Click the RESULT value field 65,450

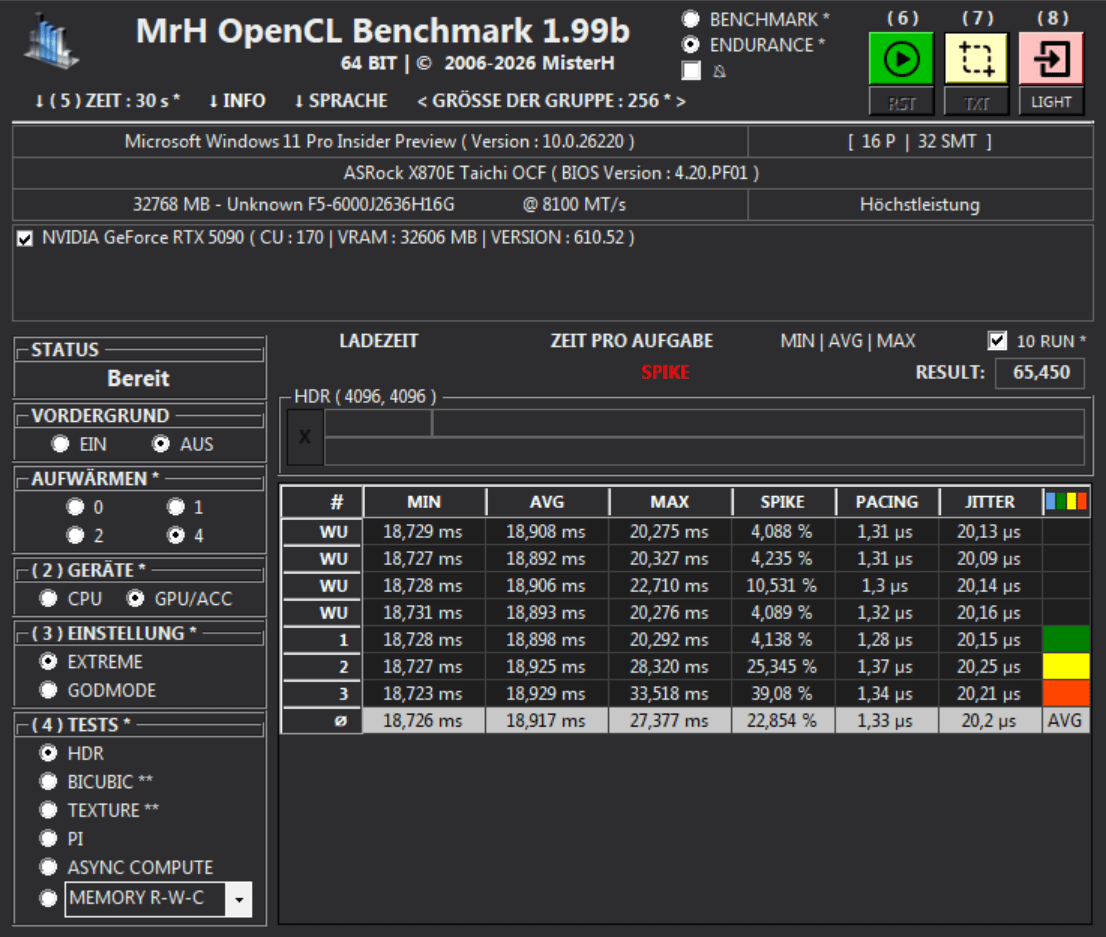click(x=1040, y=373)
